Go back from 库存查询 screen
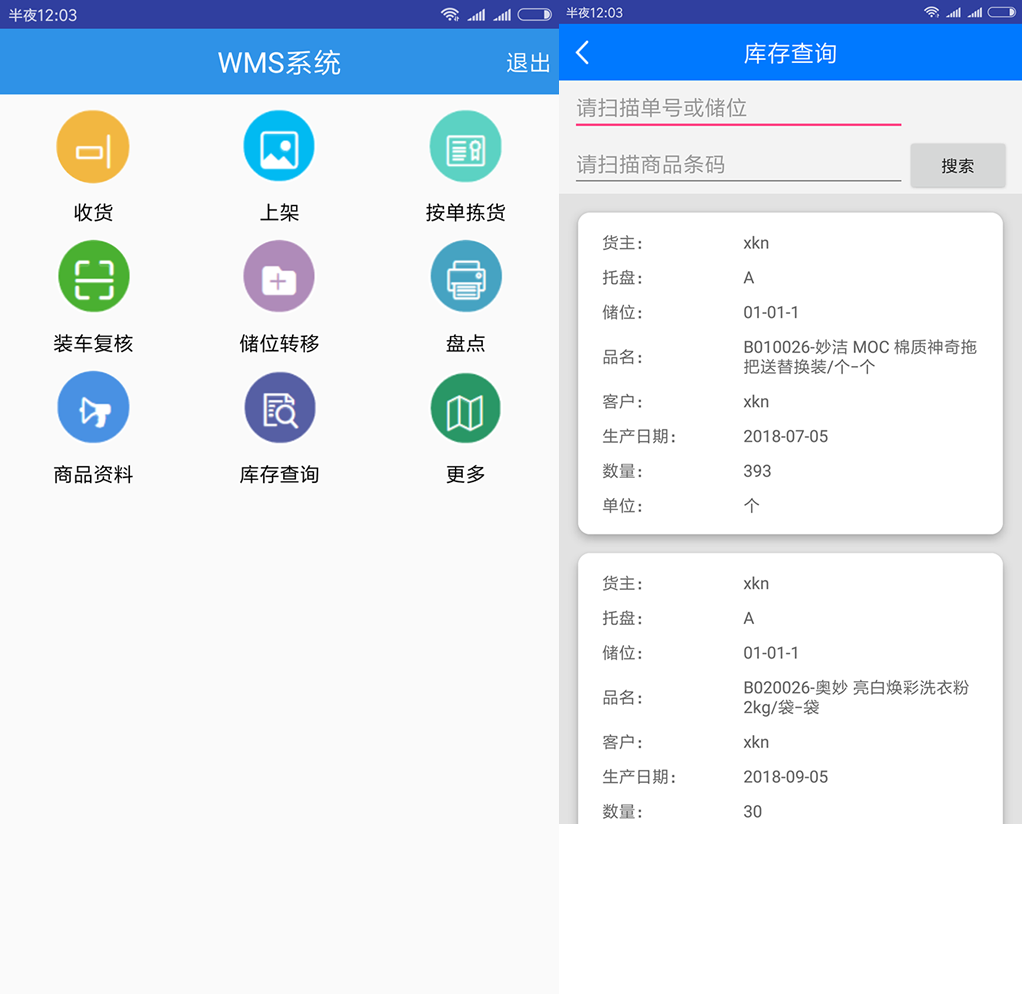Image resolution: width=1022 pixels, height=994 pixels. (x=583, y=53)
